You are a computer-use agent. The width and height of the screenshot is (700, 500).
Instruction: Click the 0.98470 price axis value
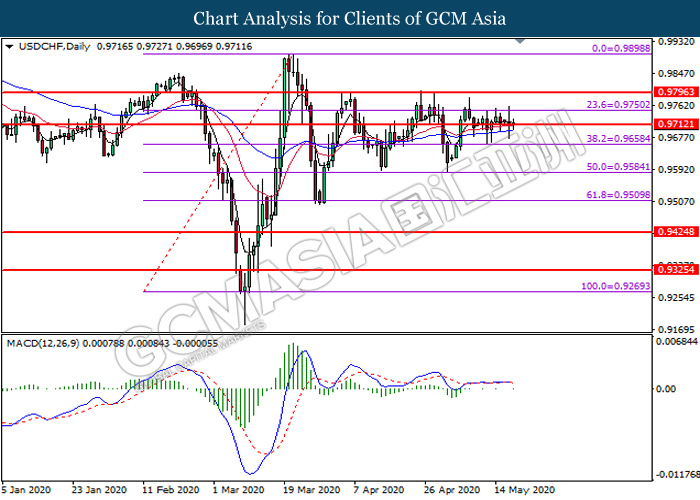(676, 73)
